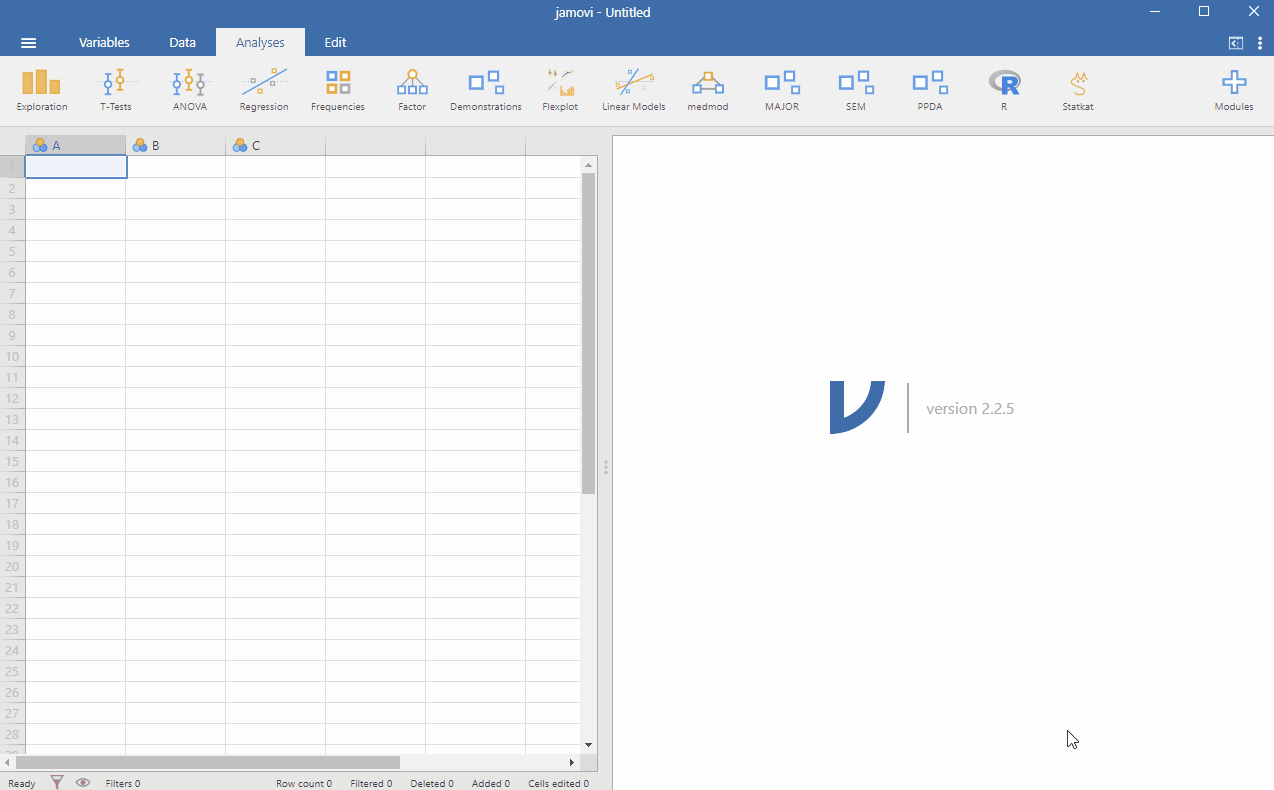Screen dimensions: 1274x790
Task: Open the vertical three-dot options menu
Action: (1260, 43)
